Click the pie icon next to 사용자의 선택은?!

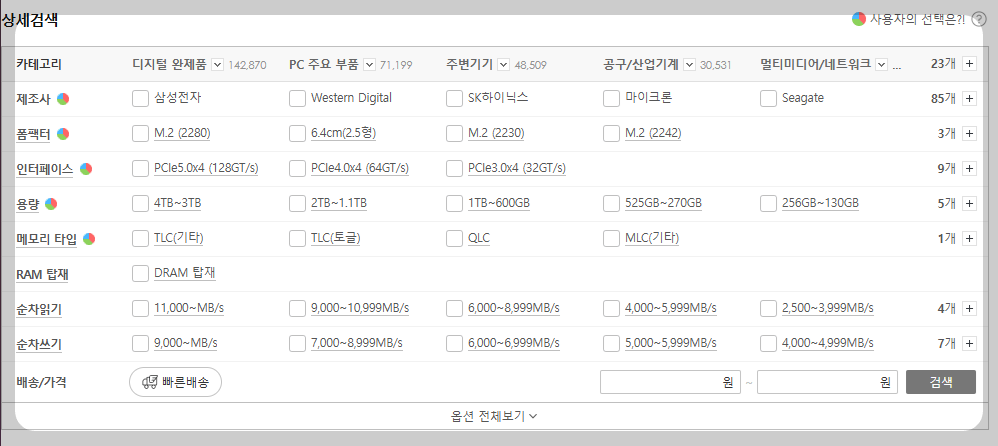click(859, 19)
